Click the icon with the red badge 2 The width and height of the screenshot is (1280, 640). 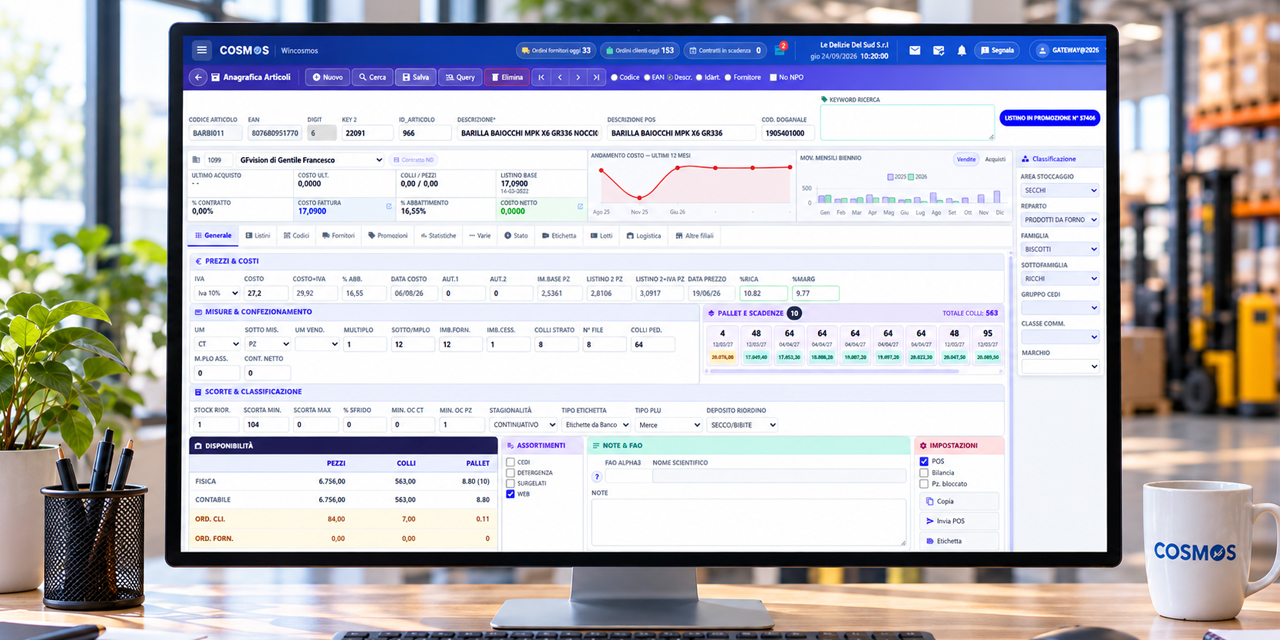coord(780,49)
